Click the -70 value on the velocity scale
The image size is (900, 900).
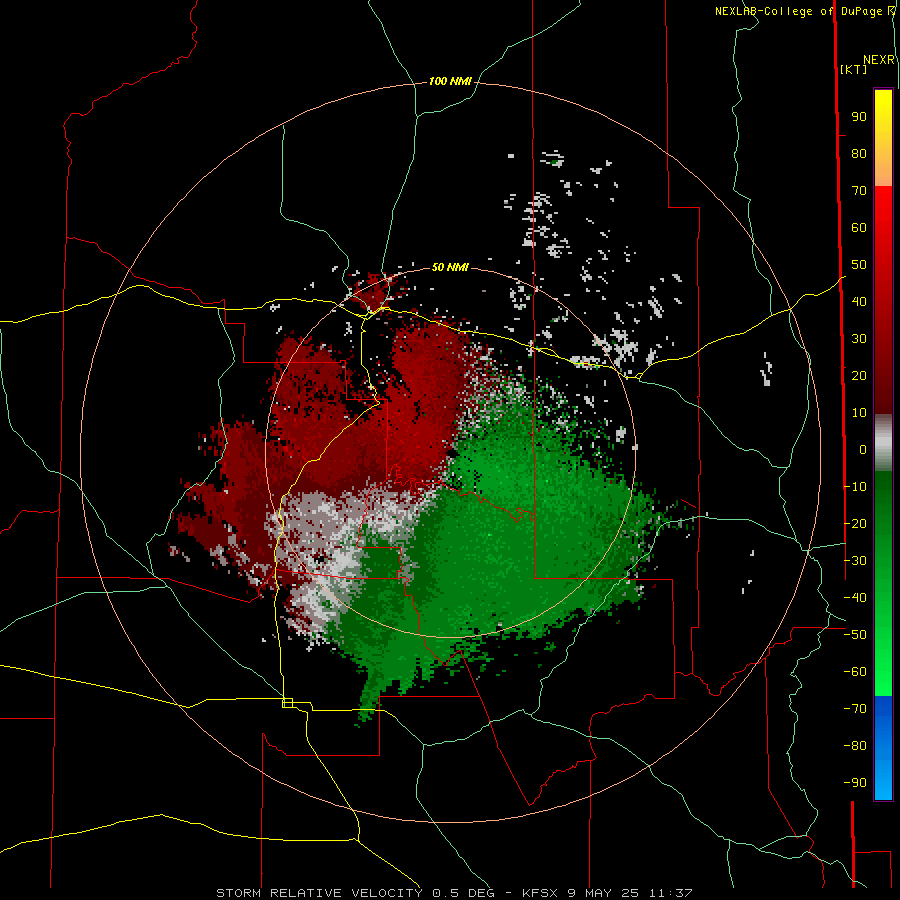click(855, 709)
